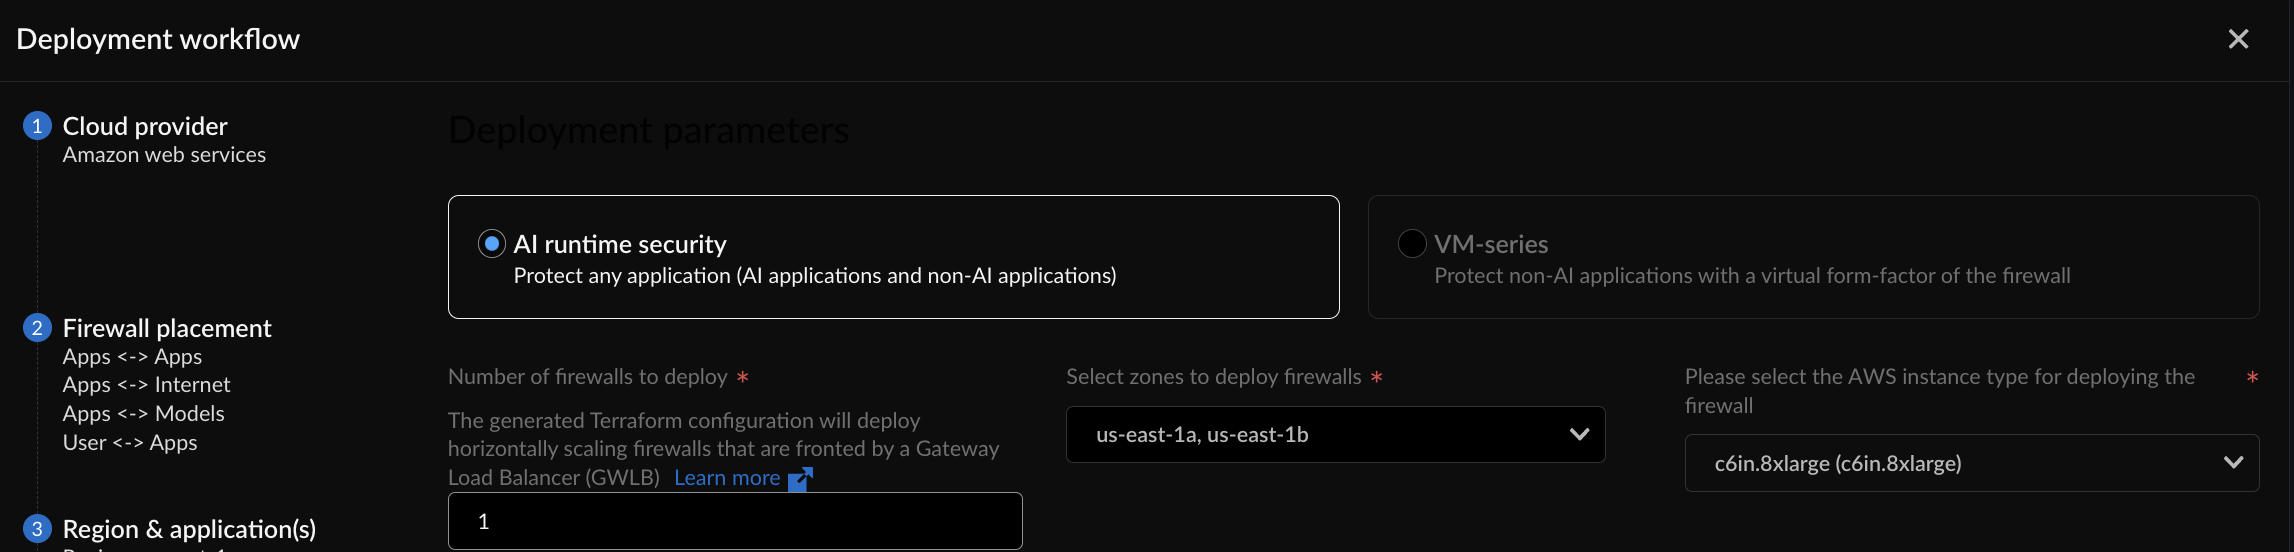Close the Deployment workflow dialog
The height and width of the screenshot is (552, 2294).
(2238, 39)
